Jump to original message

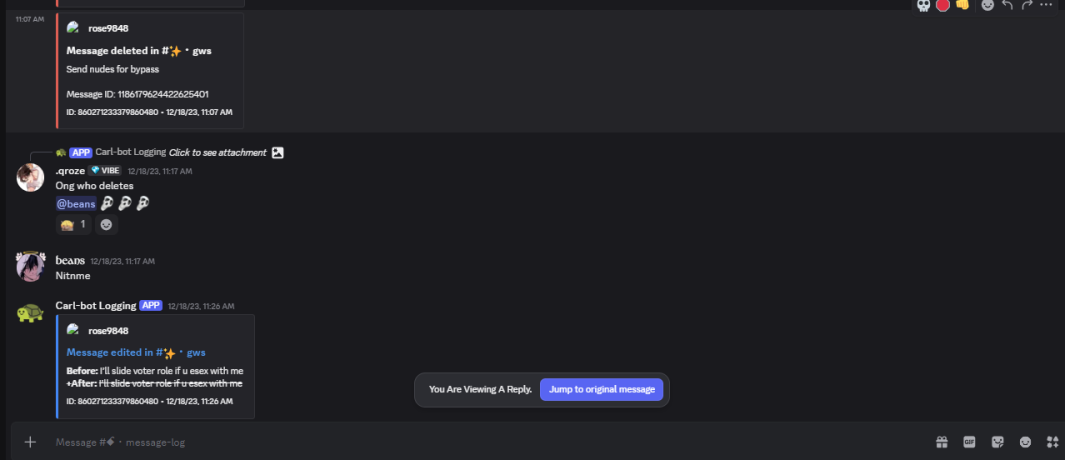[x=601, y=389]
